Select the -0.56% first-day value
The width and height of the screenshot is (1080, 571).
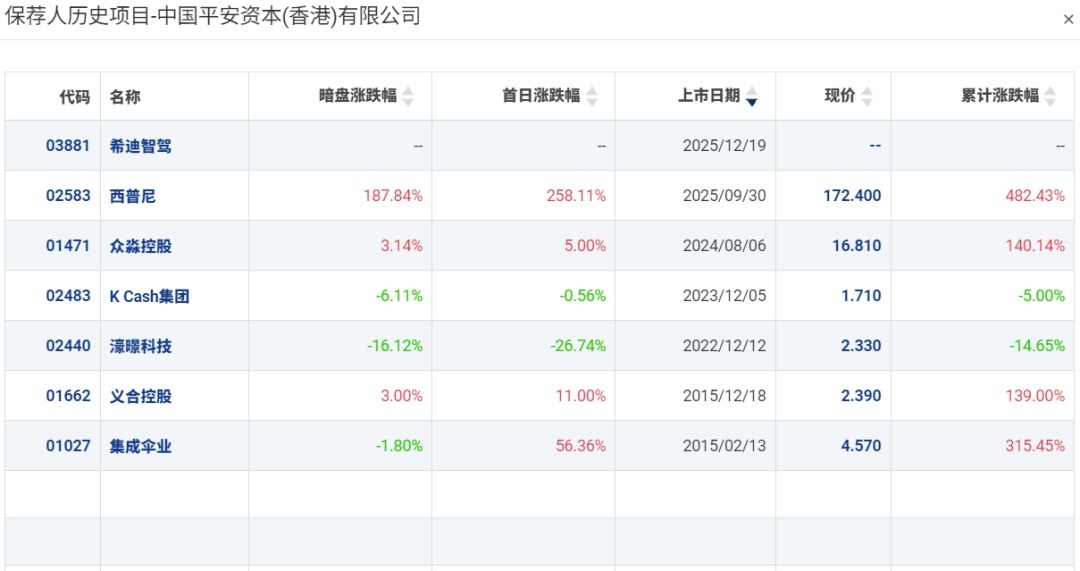pyautogui.click(x=582, y=295)
